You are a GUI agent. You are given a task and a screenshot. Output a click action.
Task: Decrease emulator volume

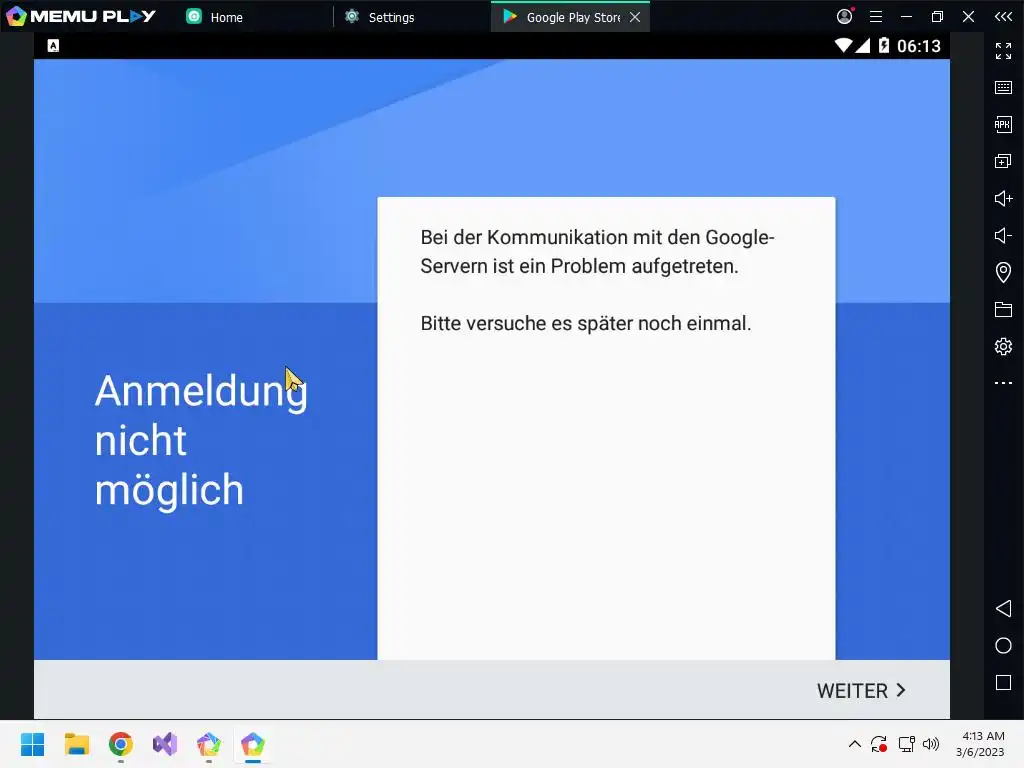pos(1003,235)
